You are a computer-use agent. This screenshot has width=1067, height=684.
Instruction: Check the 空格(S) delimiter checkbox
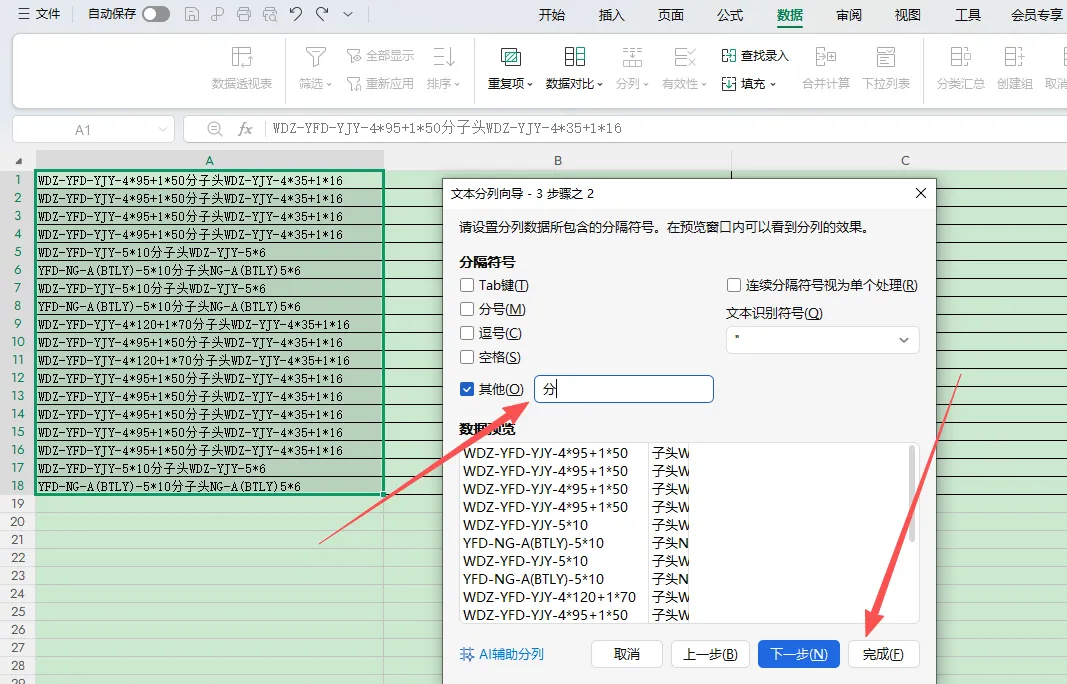[467, 357]
